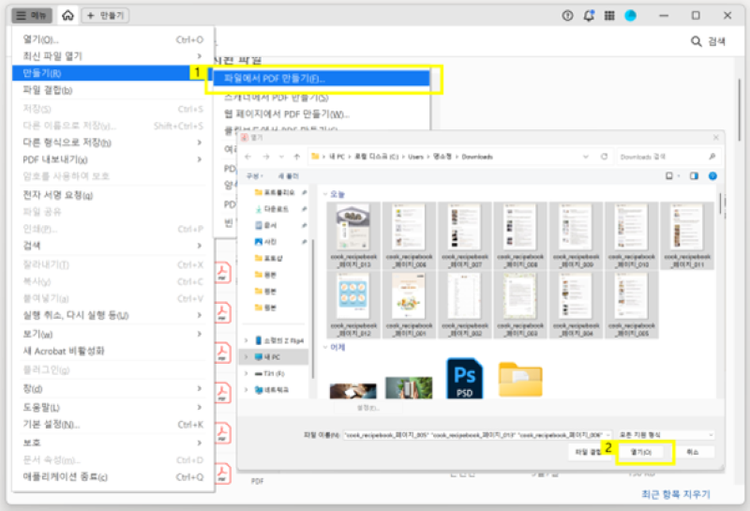Open the address bar history dropdown

click(x=585, y=156)
